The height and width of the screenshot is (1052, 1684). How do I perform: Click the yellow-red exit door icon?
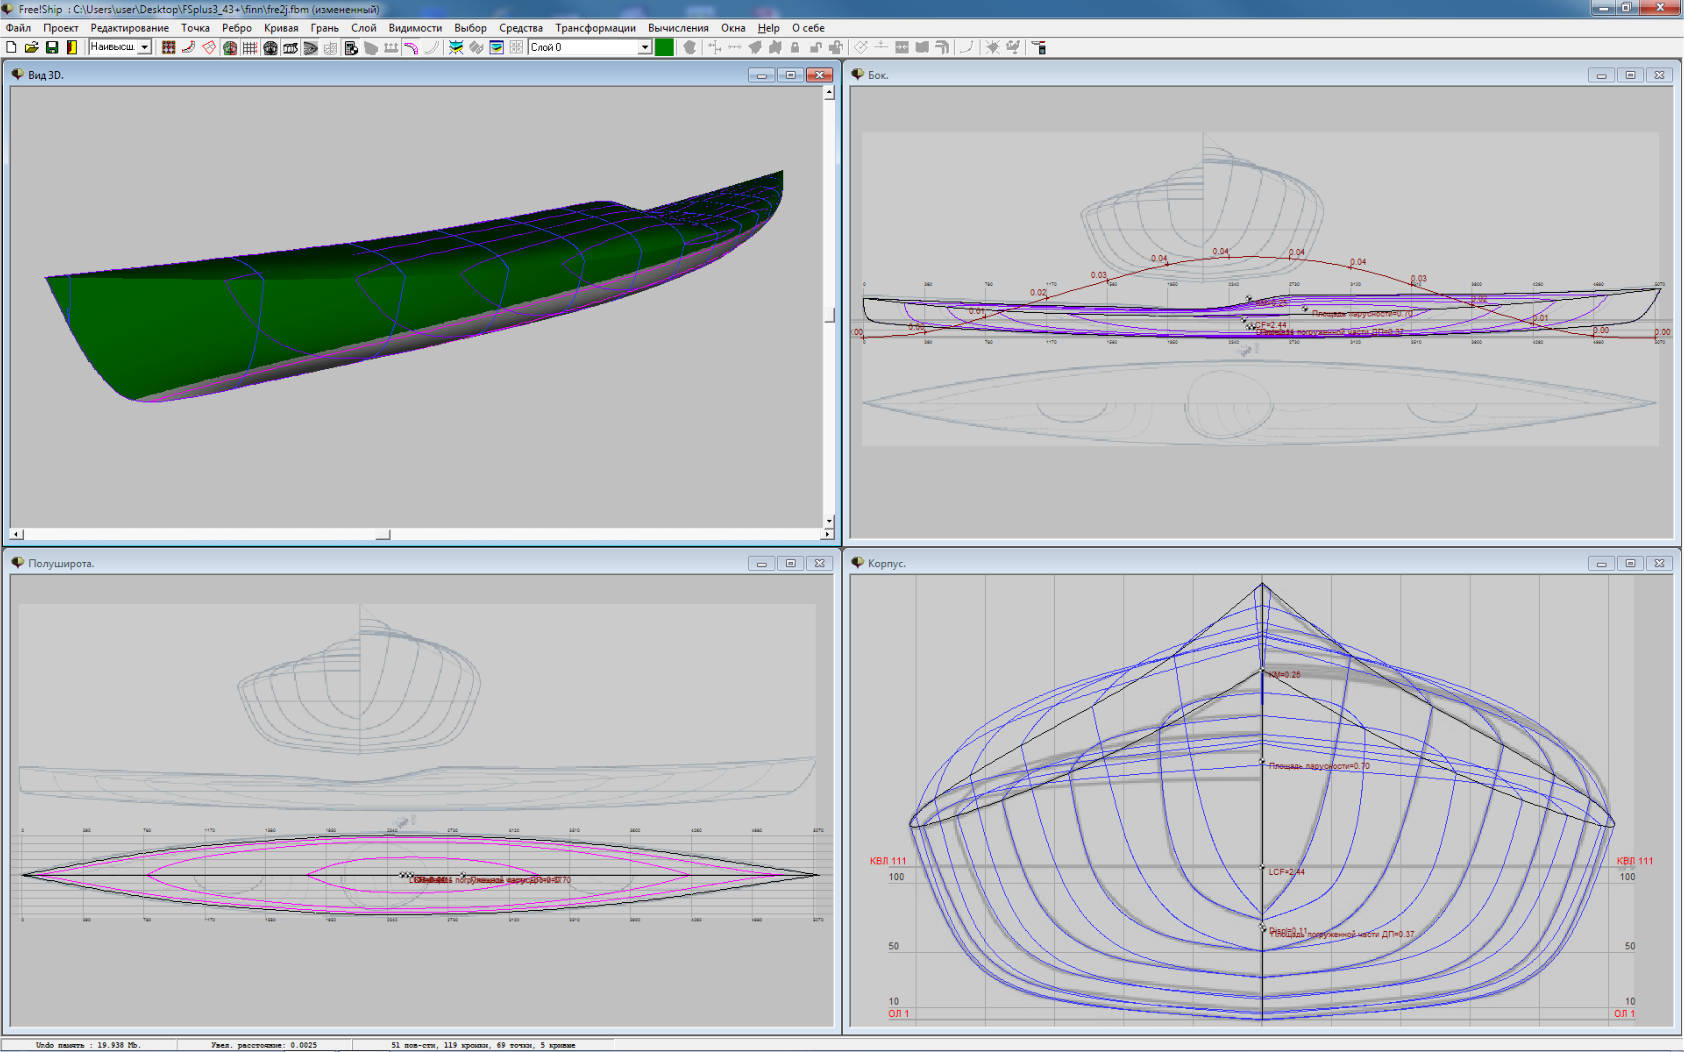tap(72, 47)
